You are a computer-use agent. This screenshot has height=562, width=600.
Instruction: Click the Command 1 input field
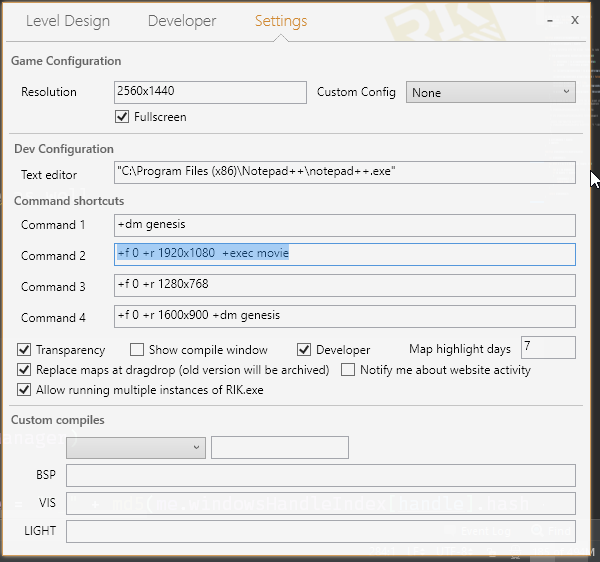pyautogui.click(x=345, y=224)
